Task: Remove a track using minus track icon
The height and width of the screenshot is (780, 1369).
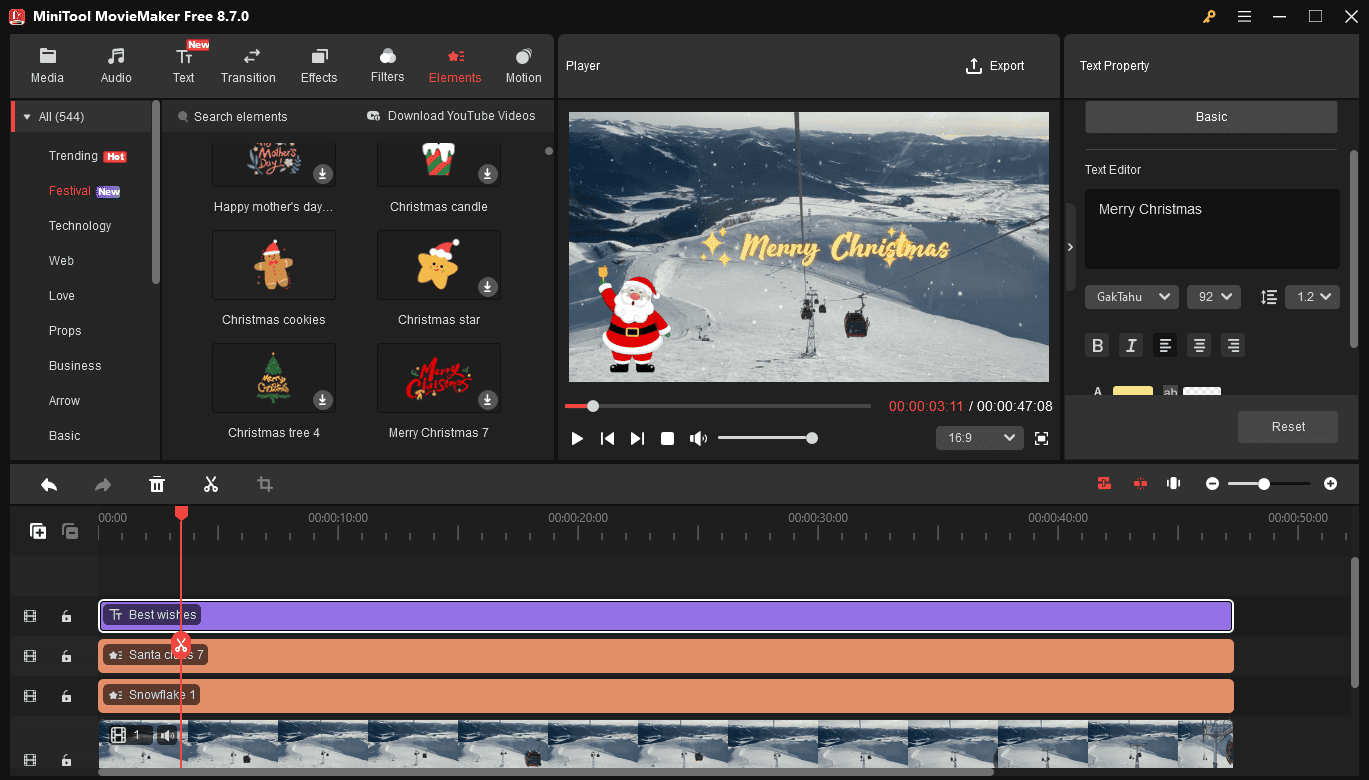Action: (70, 531)
